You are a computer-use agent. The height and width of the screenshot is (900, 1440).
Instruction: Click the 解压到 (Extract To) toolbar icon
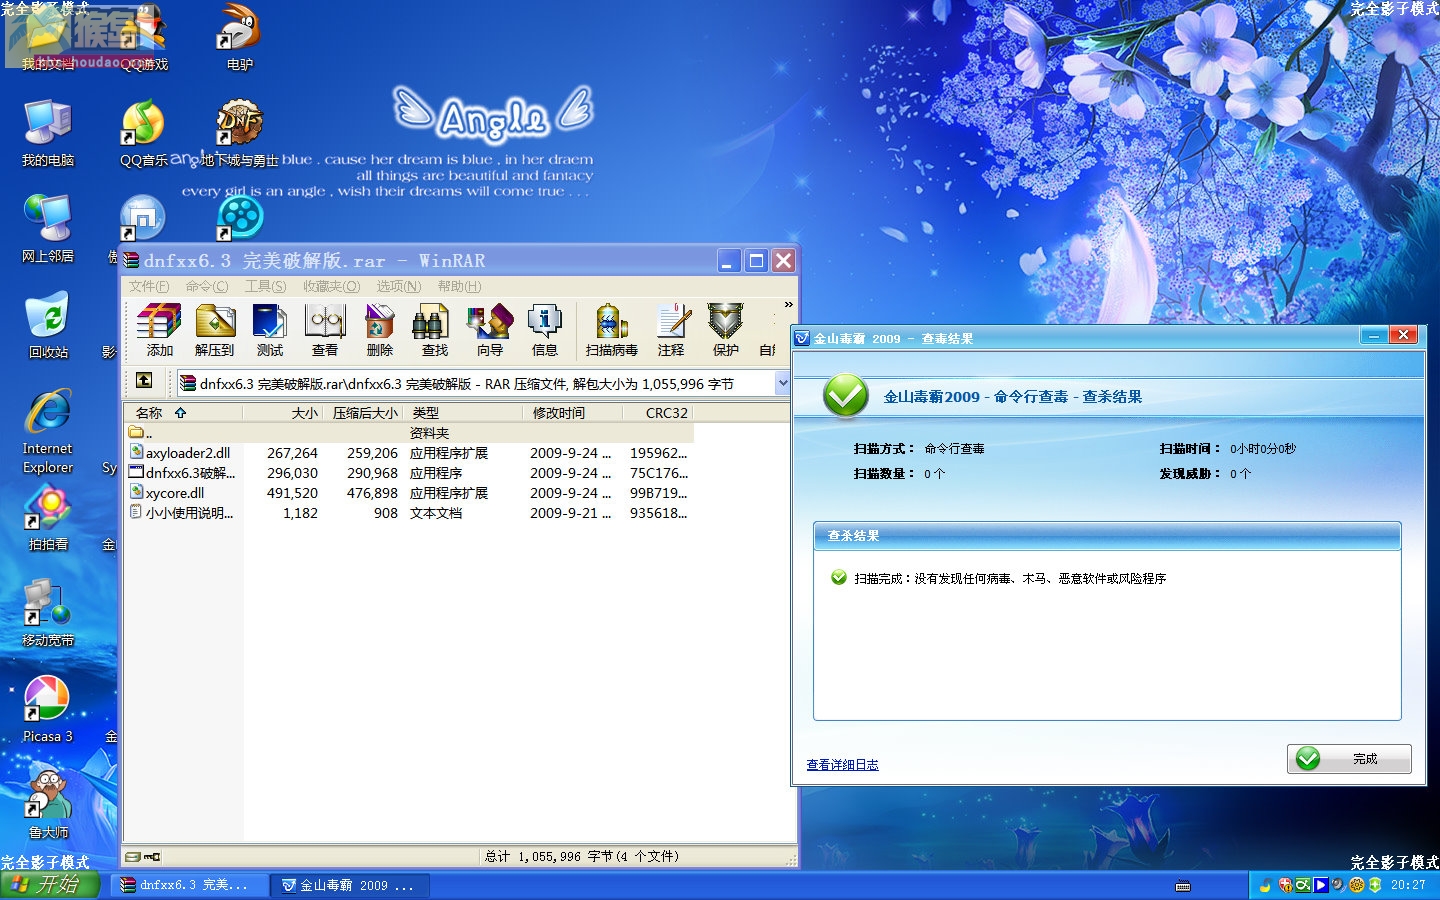pos(214,330)
